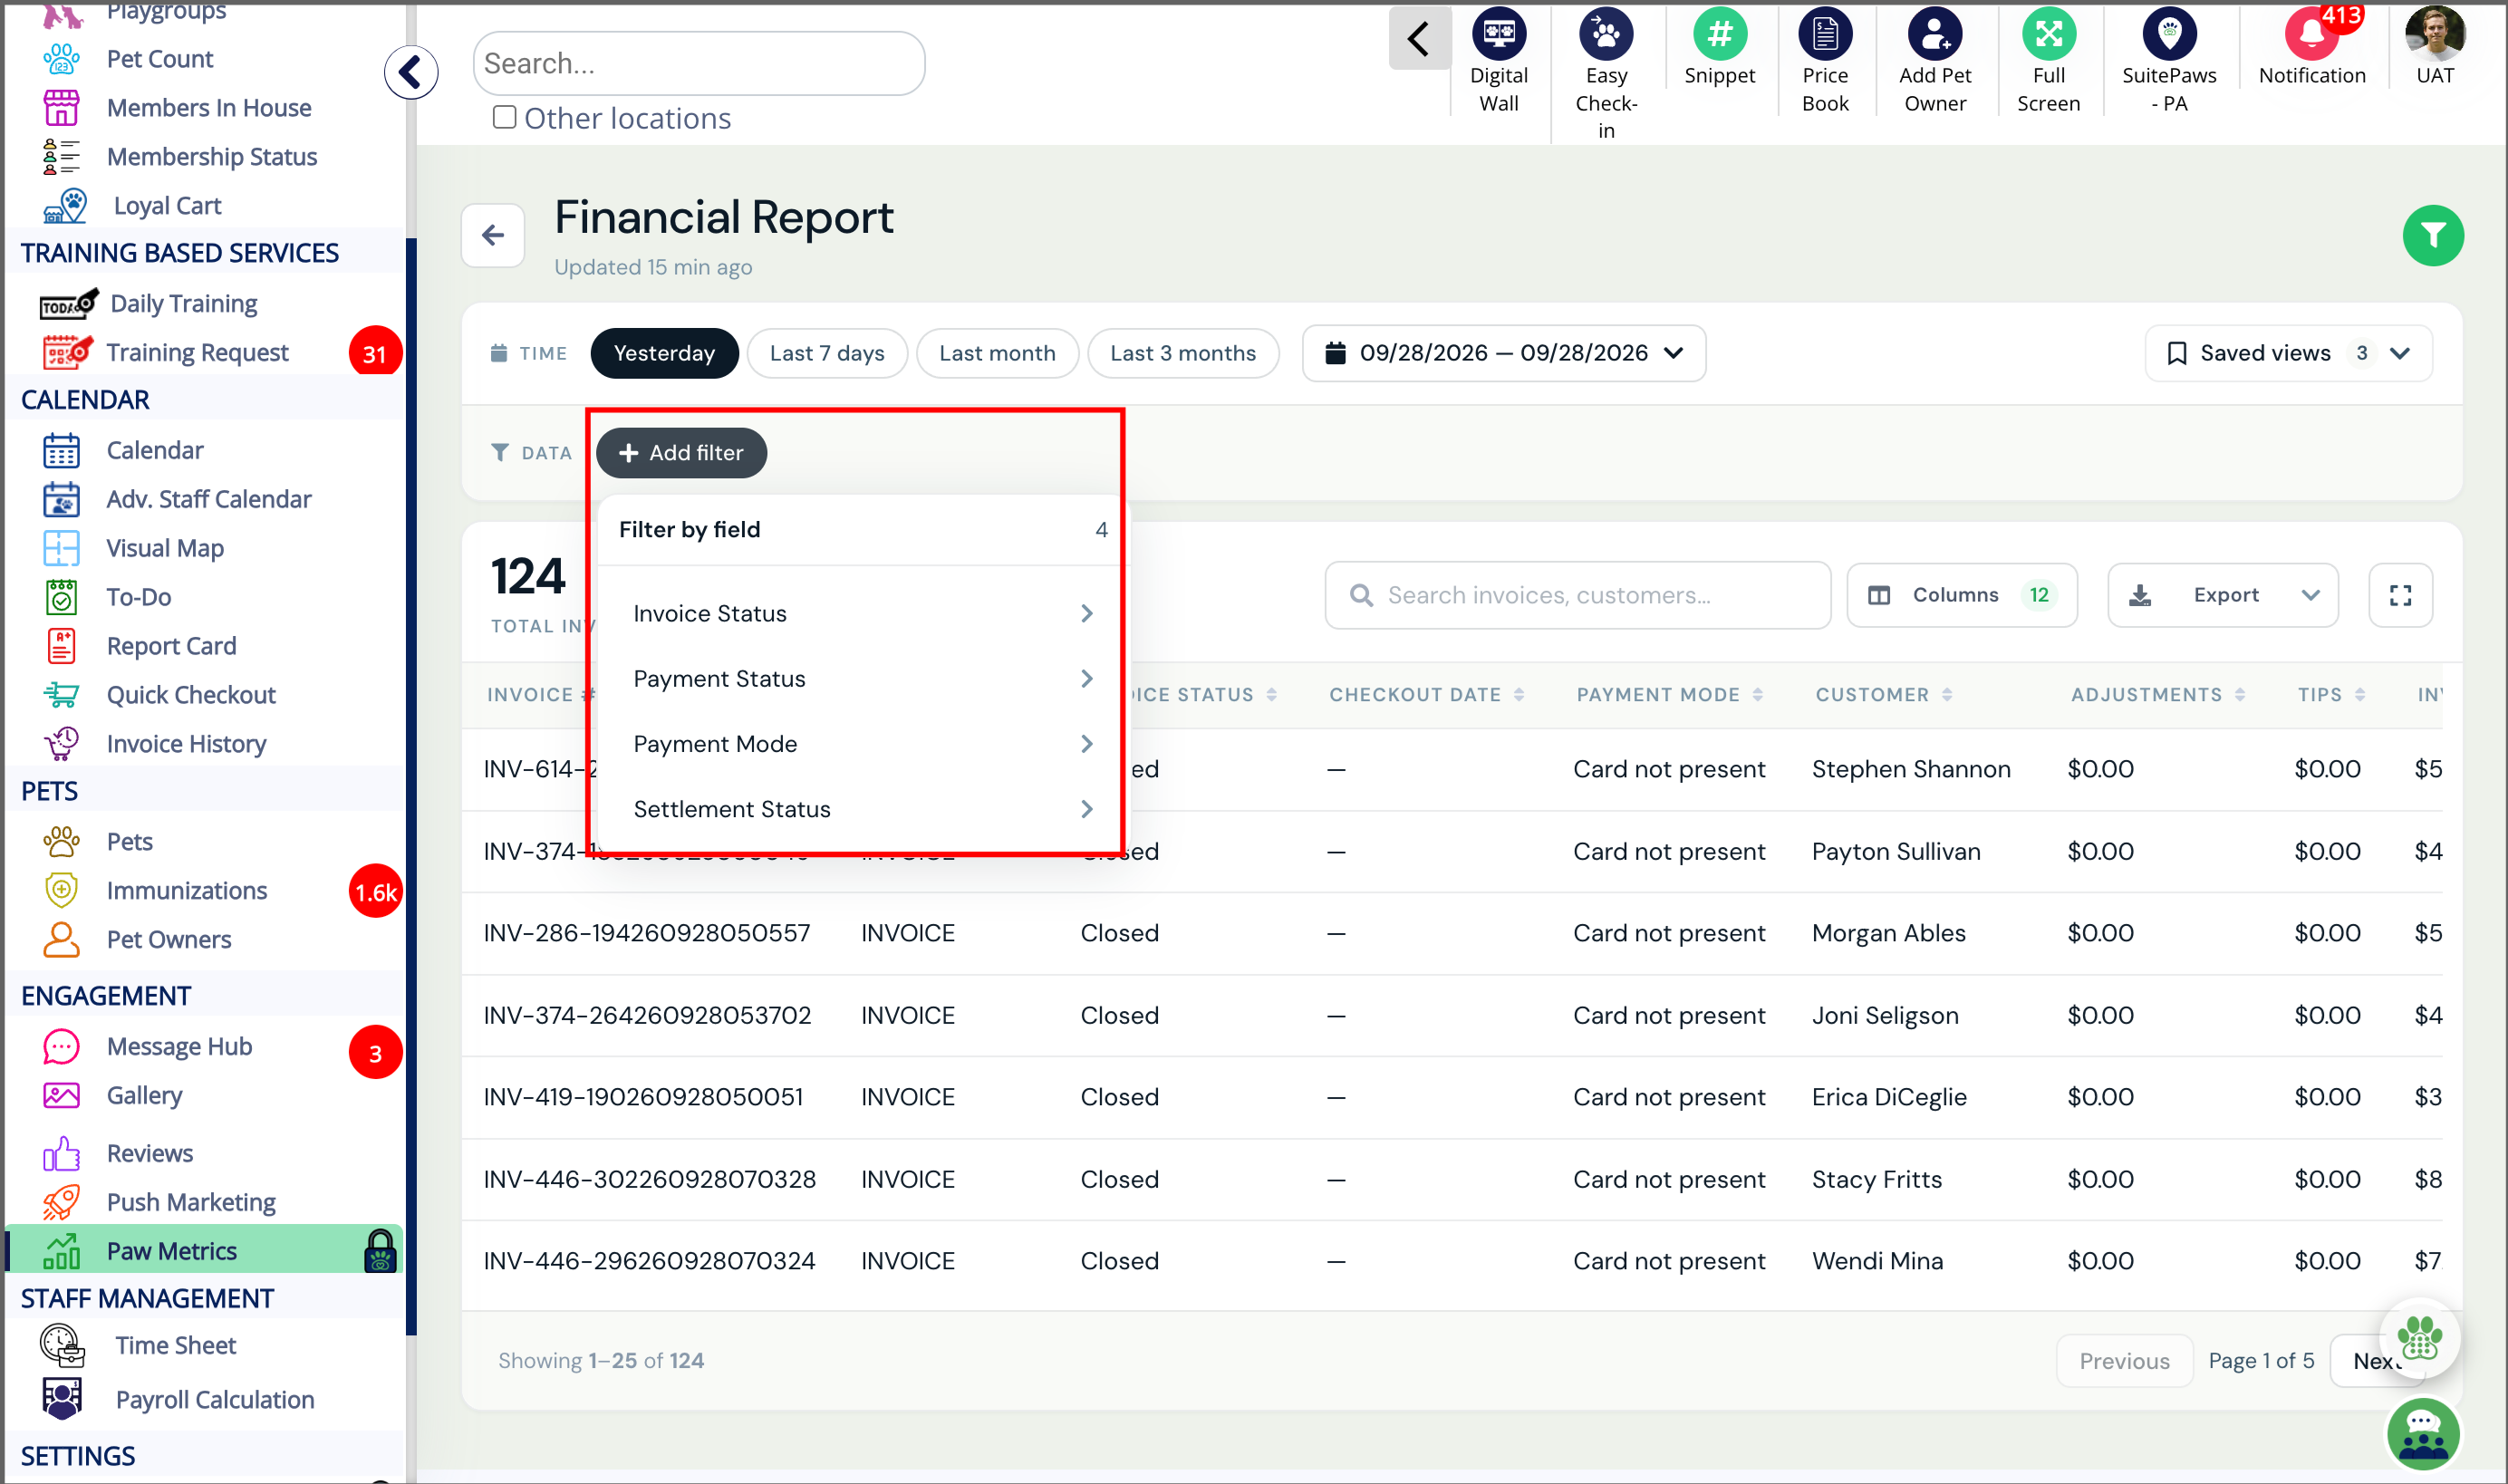2508x1484 pixels.
Task: Expand Payment Status filter option
Action: click(x=861, y=678)
